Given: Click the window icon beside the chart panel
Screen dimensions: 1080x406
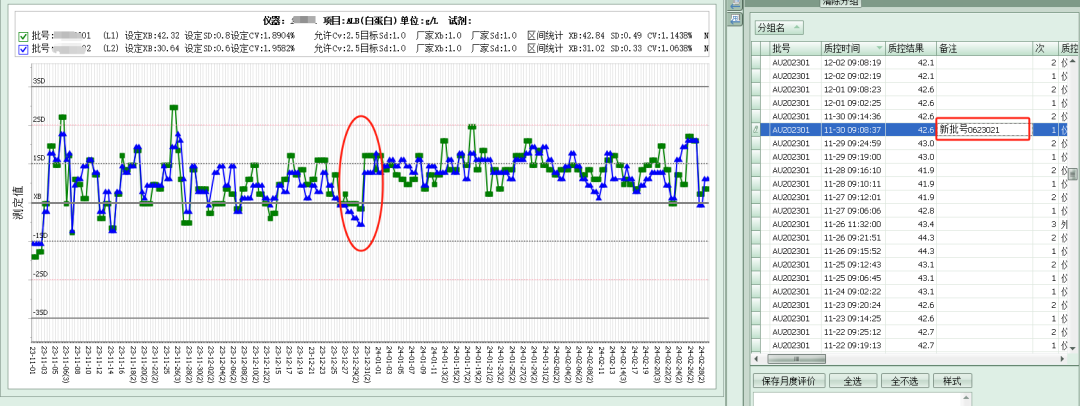Looking at the screenshot, I should coord(735,18).
